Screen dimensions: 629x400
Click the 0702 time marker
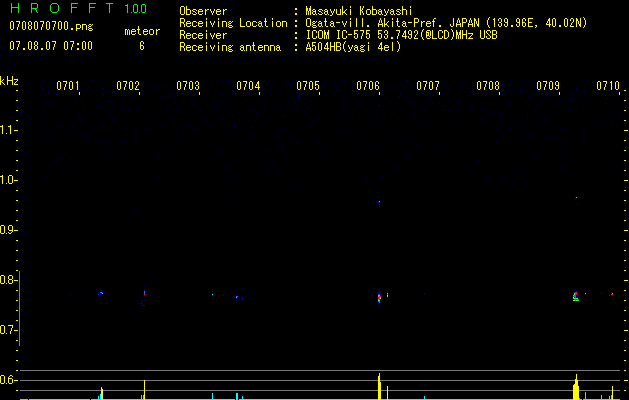tap(128, 85)
